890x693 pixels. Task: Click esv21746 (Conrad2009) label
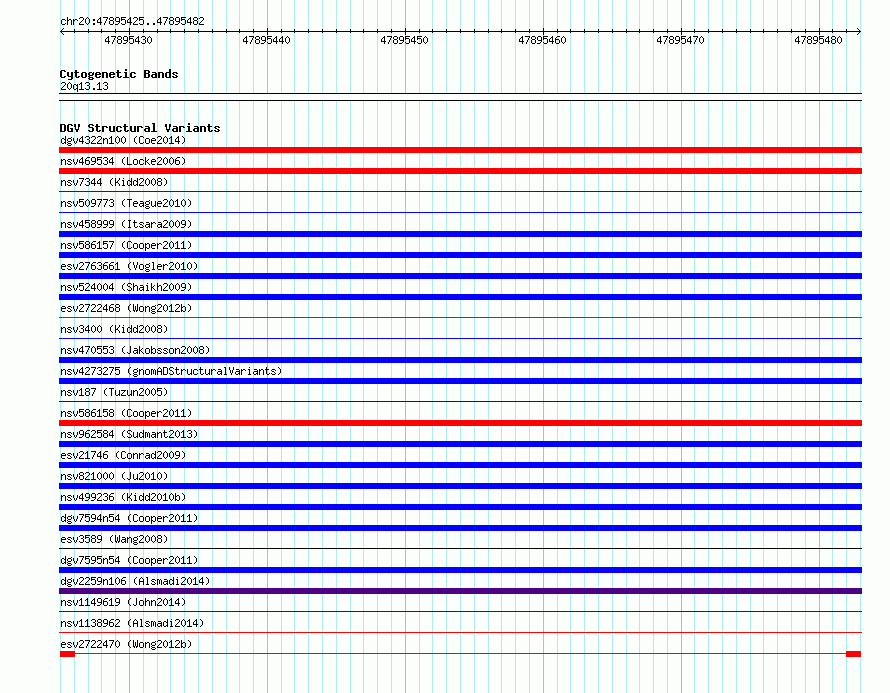coord(123,455)
